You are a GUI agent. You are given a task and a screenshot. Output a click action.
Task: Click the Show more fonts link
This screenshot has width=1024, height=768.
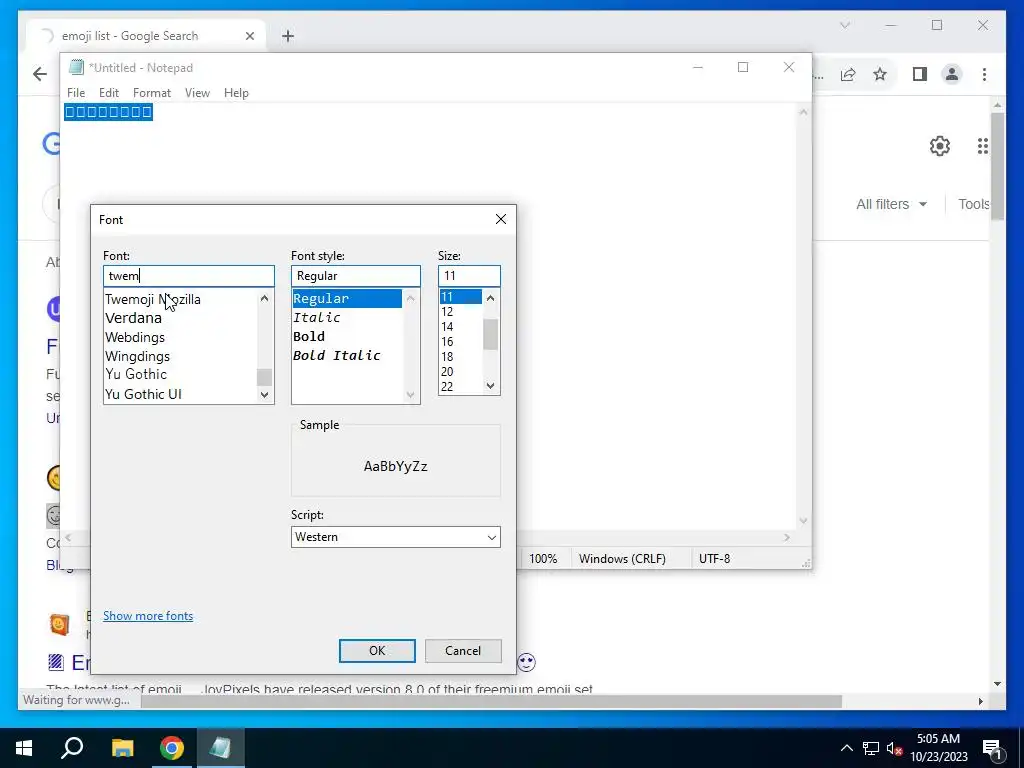148,616
